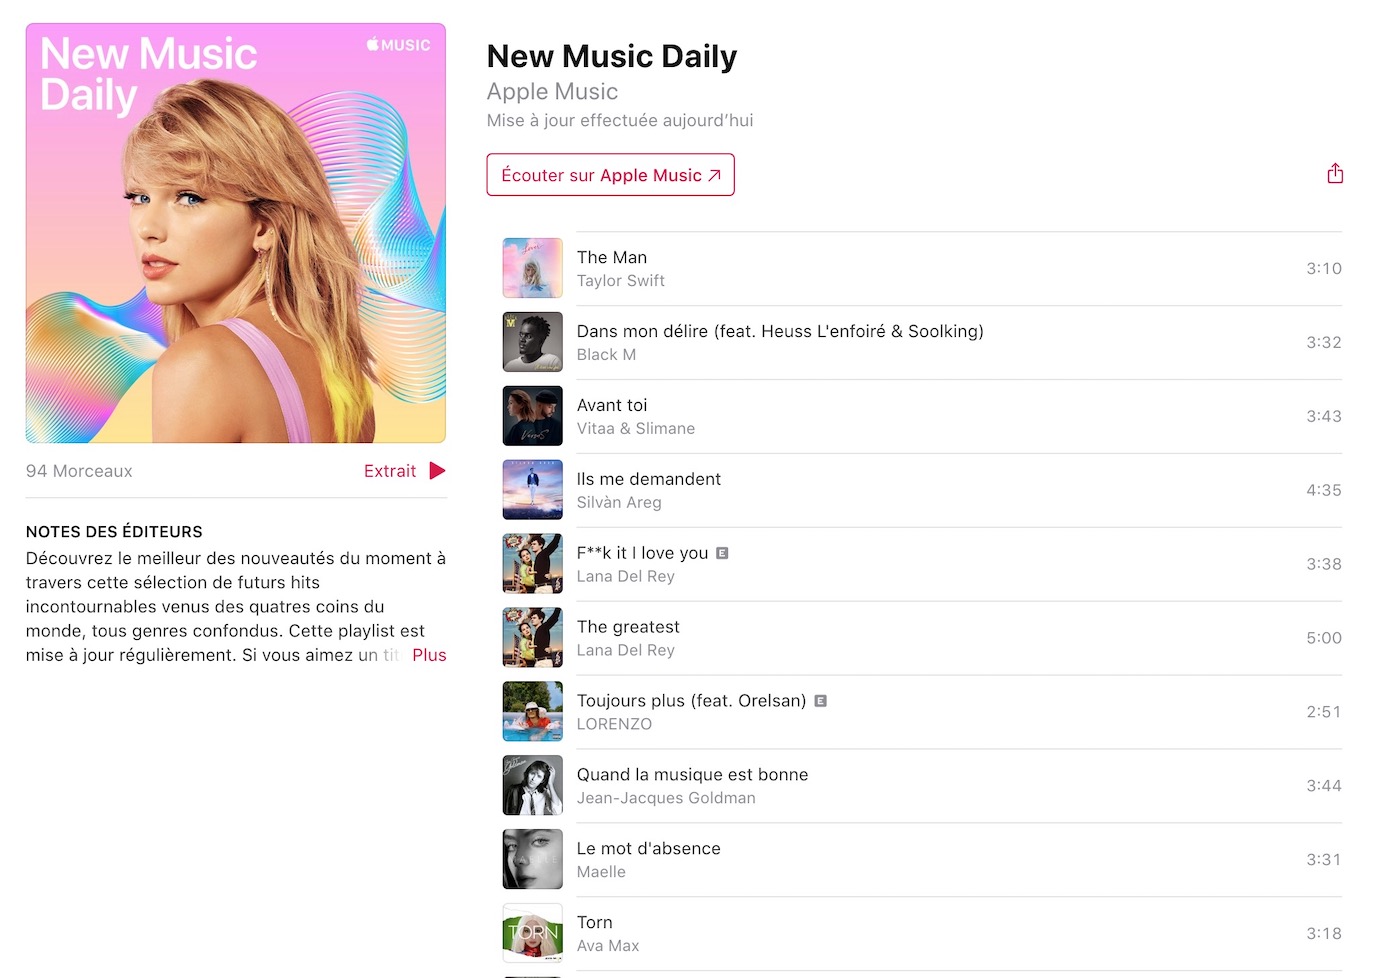Open Écouter sur Apple Music button
Screen dimensions: 1400x978
610,175
